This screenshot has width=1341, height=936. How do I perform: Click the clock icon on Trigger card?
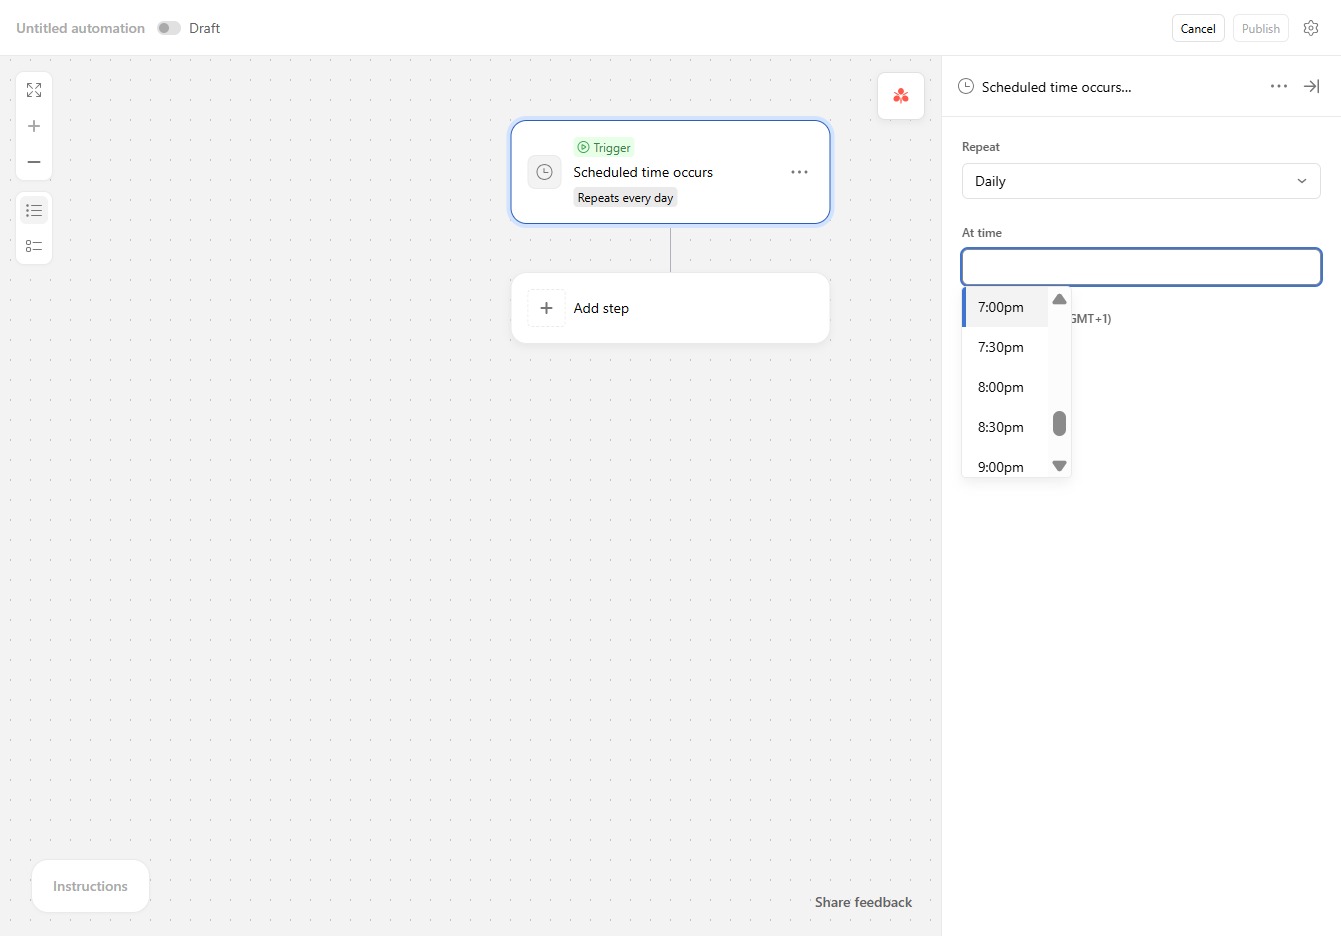tap(544, 172)
